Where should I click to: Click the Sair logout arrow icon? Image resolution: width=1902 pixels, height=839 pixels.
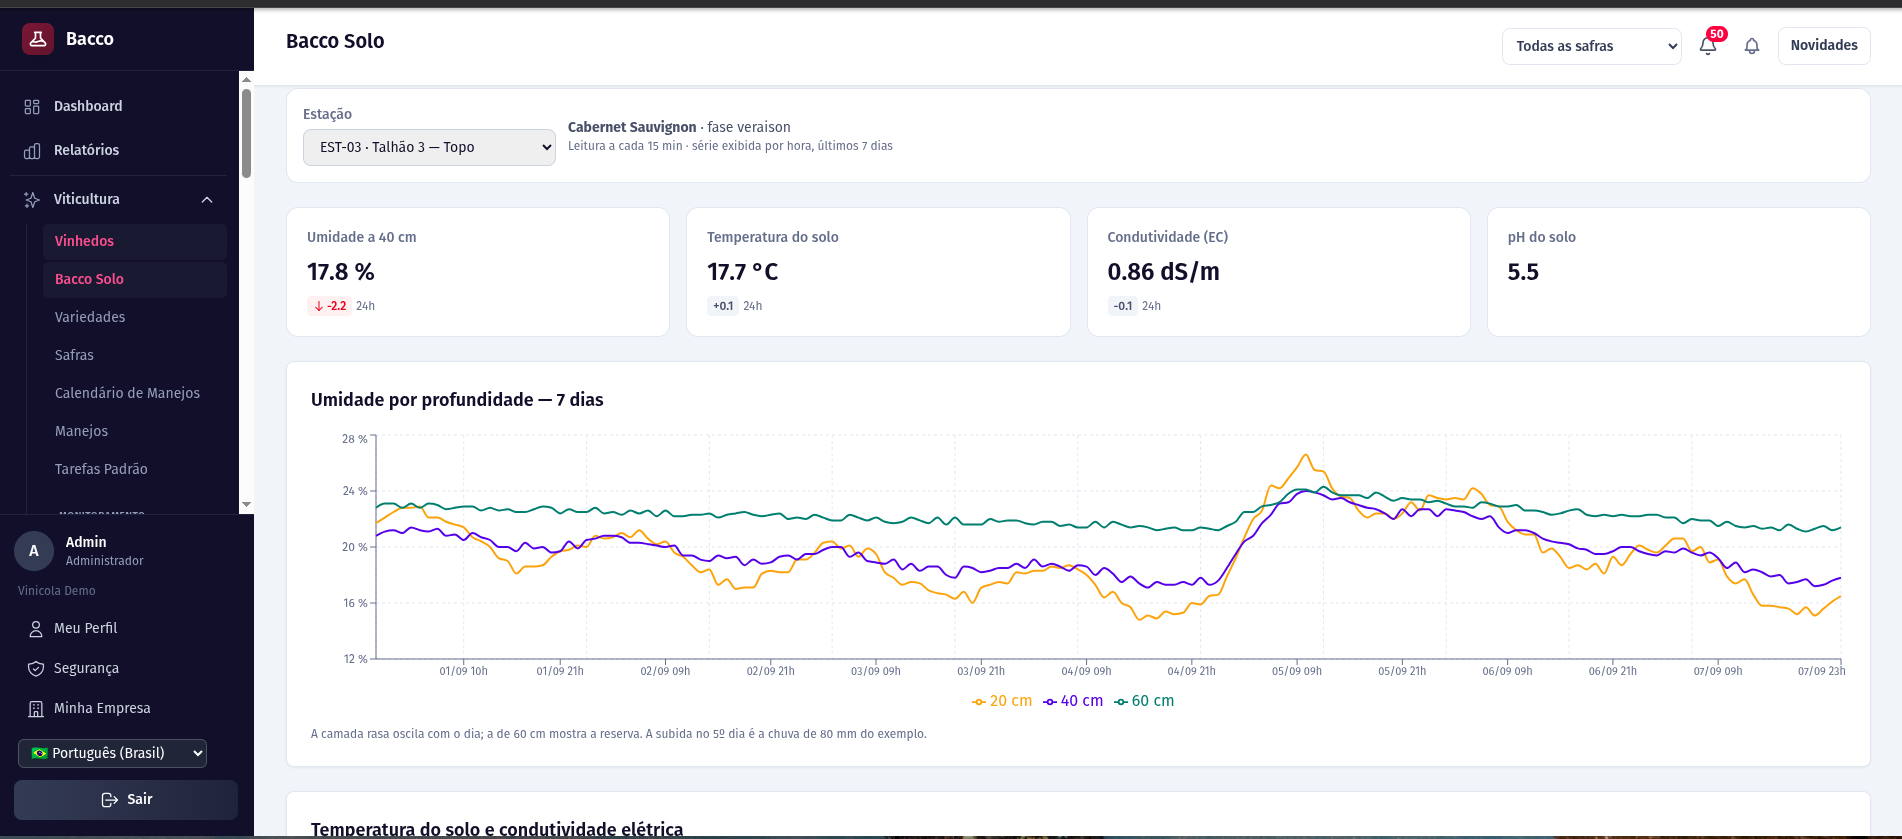(x=110, y=800)
